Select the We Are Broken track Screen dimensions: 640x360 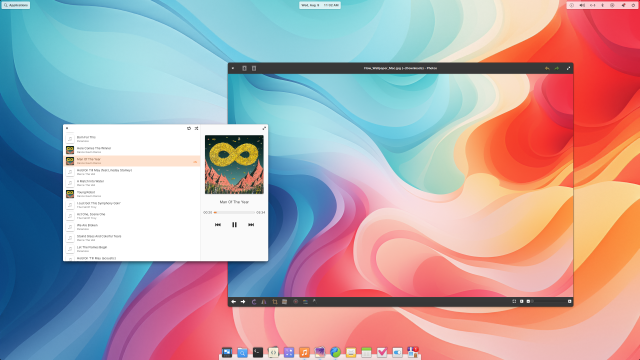[132, 227]
